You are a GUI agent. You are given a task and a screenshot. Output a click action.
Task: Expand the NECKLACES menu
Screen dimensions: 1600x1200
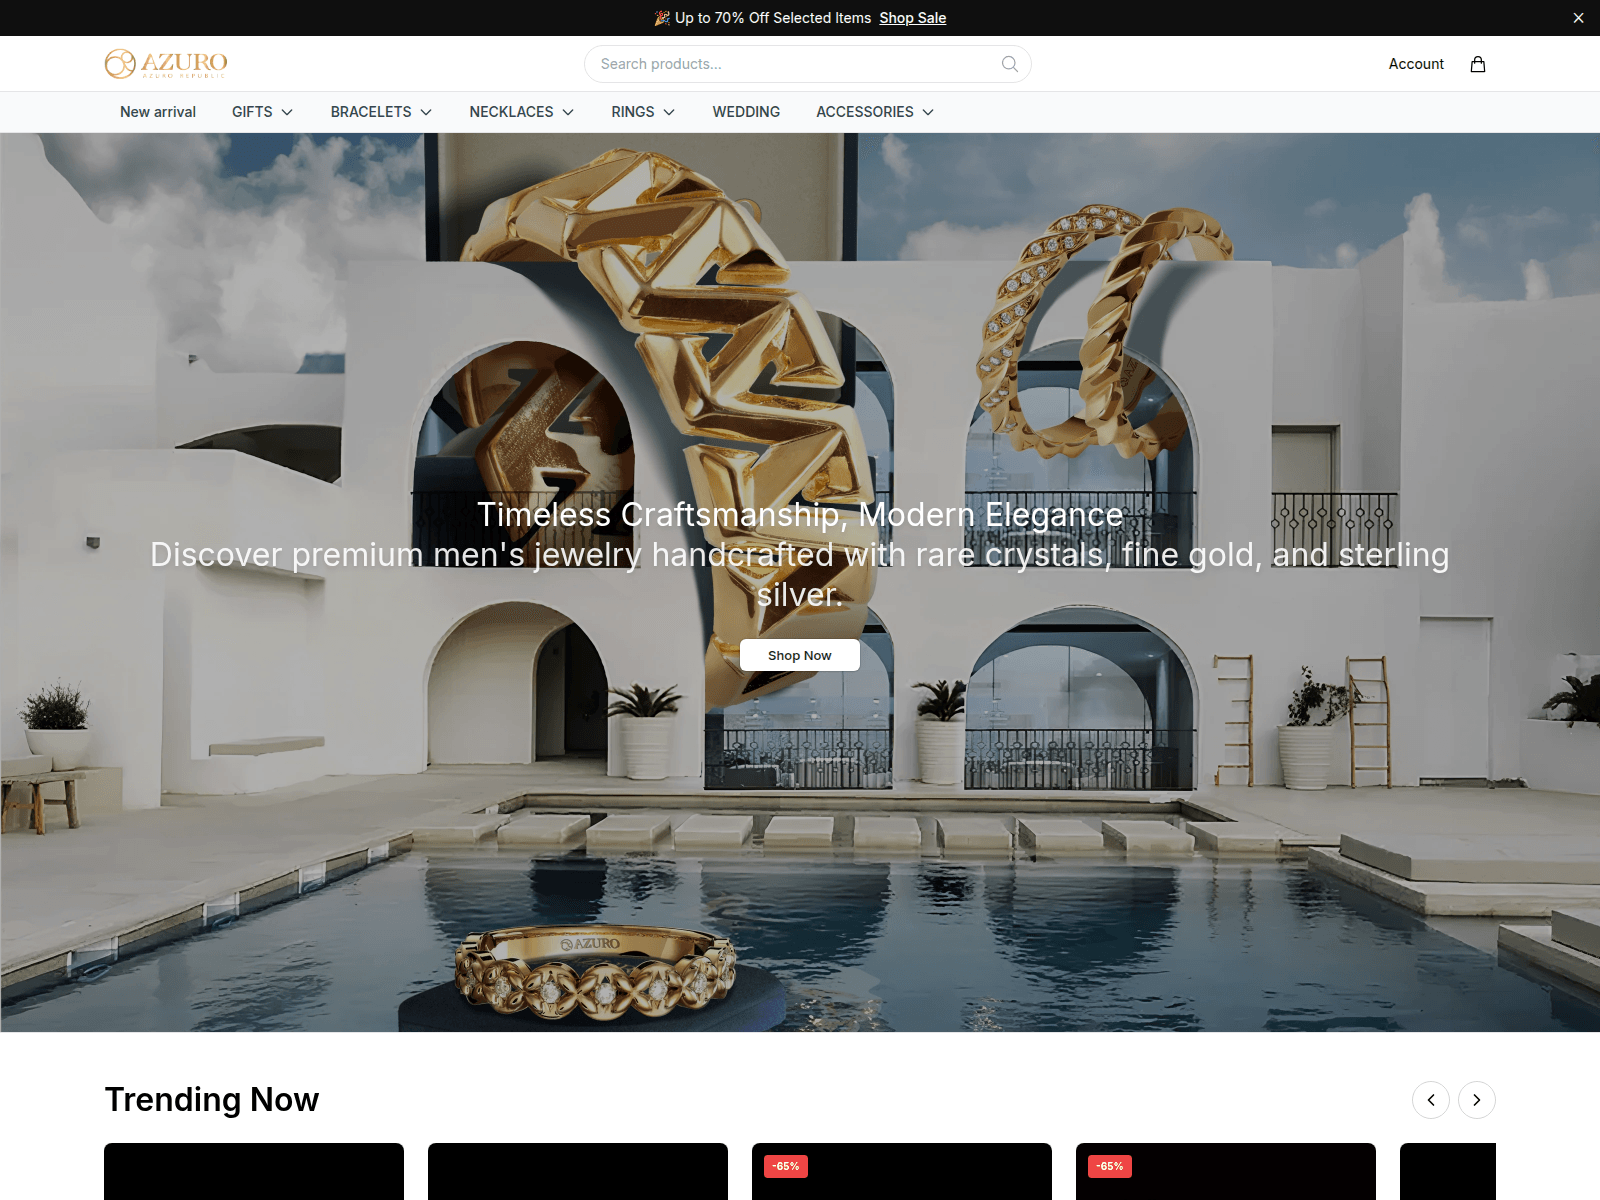[521, 112]
